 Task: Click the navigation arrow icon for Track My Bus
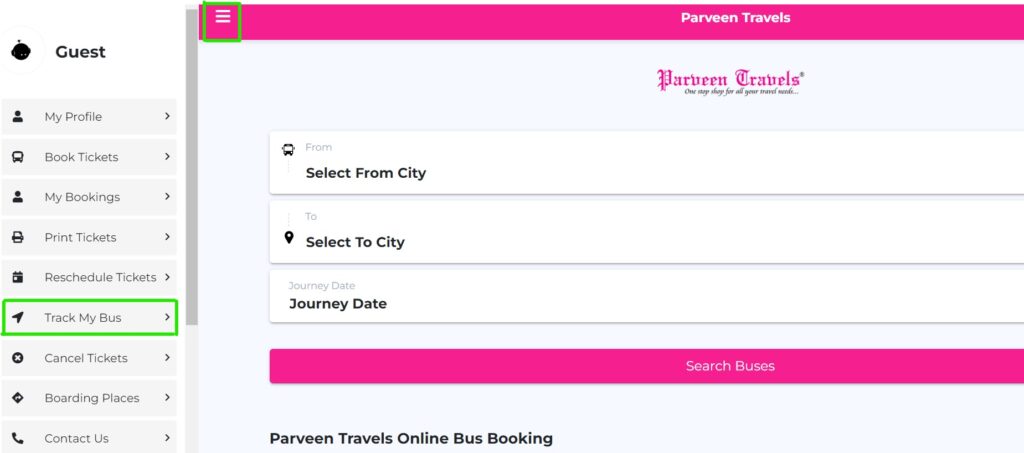coord(18,317)
